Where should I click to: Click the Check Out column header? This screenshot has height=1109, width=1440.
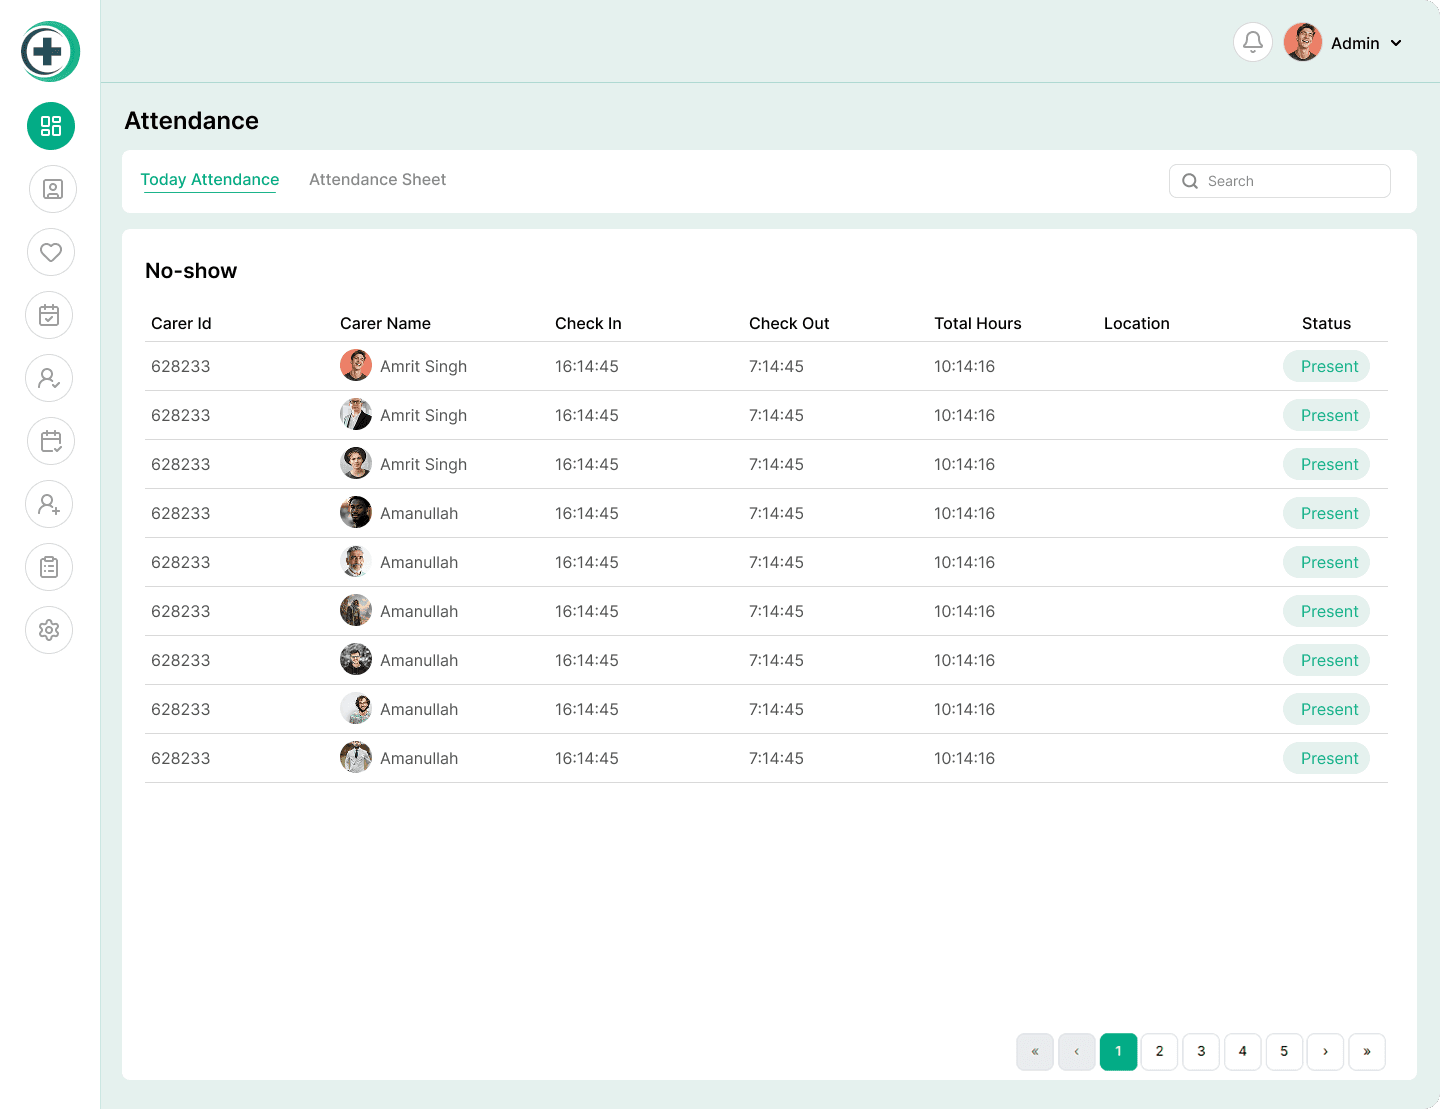pos(789,323)
